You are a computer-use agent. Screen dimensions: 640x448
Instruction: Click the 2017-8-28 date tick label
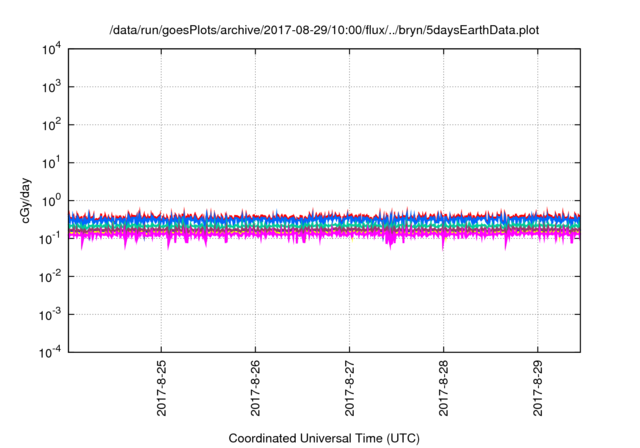pyautogui.click(x=444, y=388)
